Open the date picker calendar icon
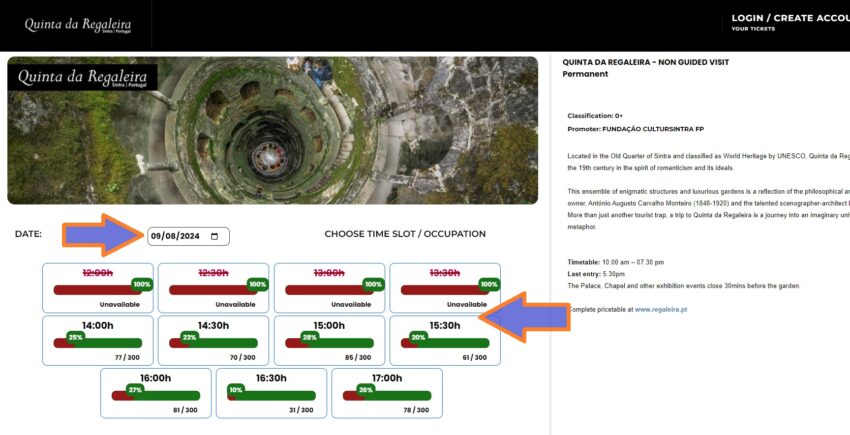This screenshot has height=435, width=850. [x=214, y=236]
